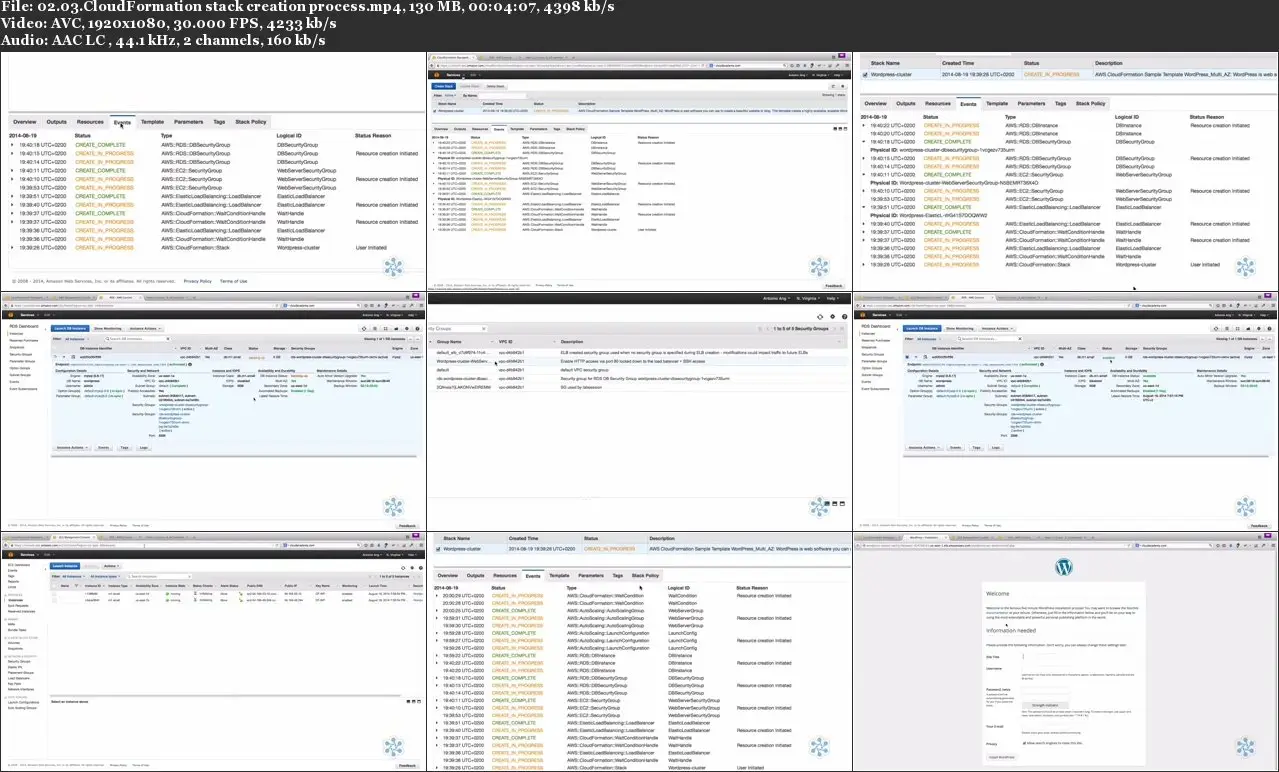Screen dimensions: 1279x772
Task: Expand 20:00:29 WaitCondition event in eighth frame
Action: 437,596
